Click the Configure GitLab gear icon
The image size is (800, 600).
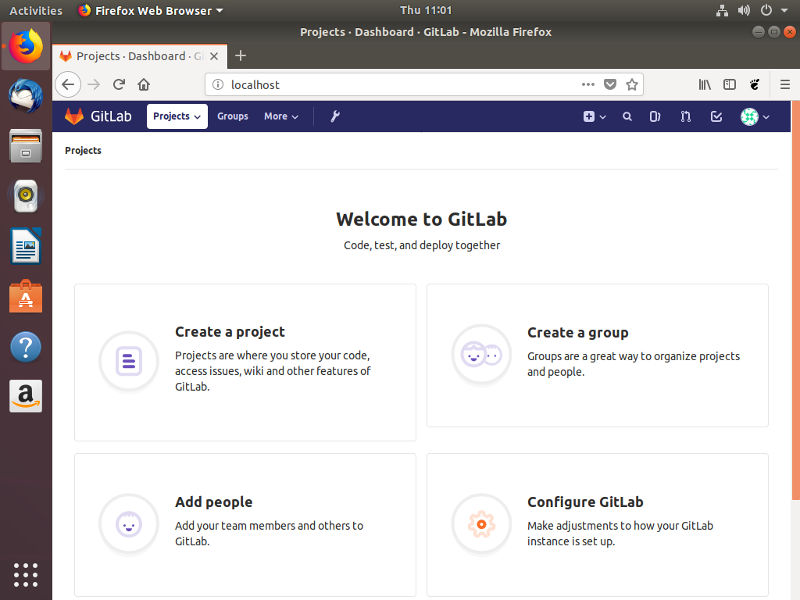481,524
